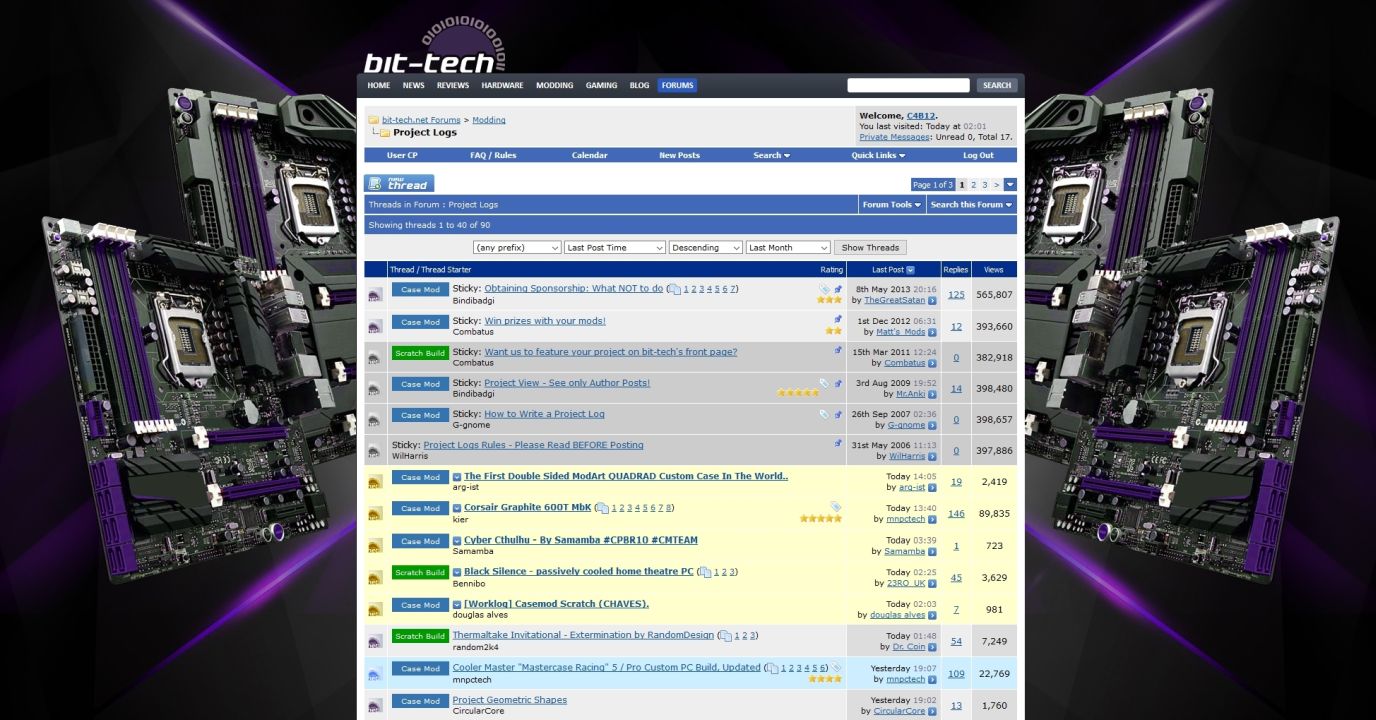Image resolution: width=1376 pixels, height=720 pixels.
Task: Click thread status icon for Cooler Master Mastercase row
Action: 375,673
